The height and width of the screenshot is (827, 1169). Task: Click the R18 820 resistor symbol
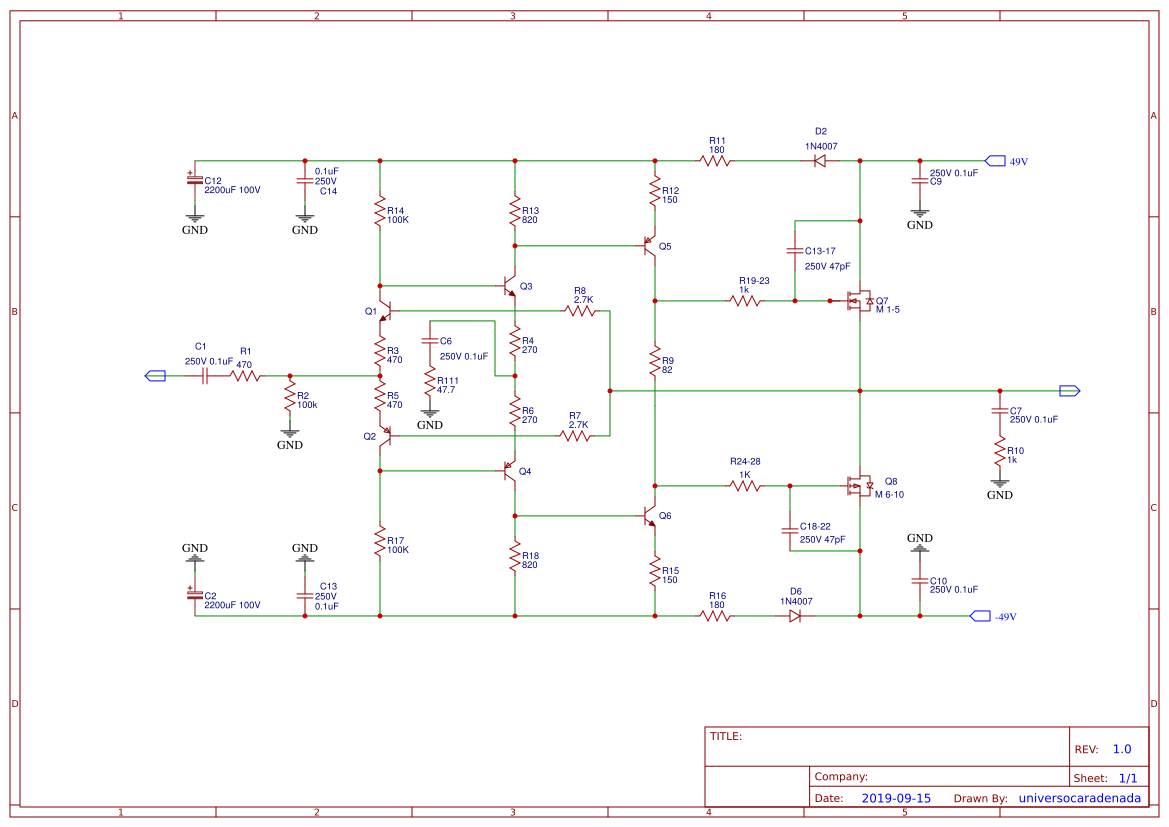pyautogui.click(x=515, y=556)
